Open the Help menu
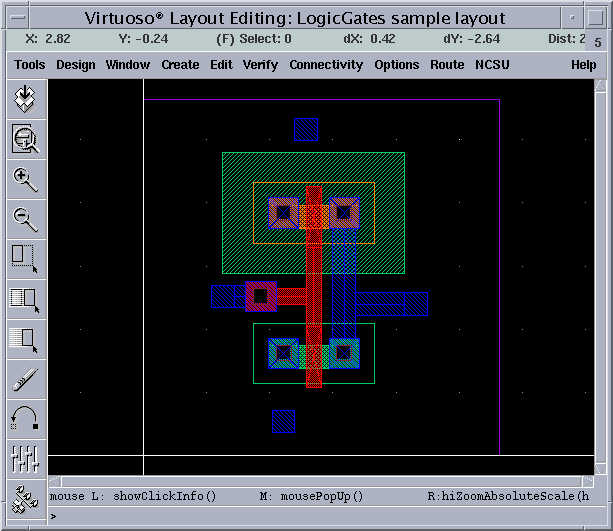This screenshot has height=531, width=613. (583, 65)
